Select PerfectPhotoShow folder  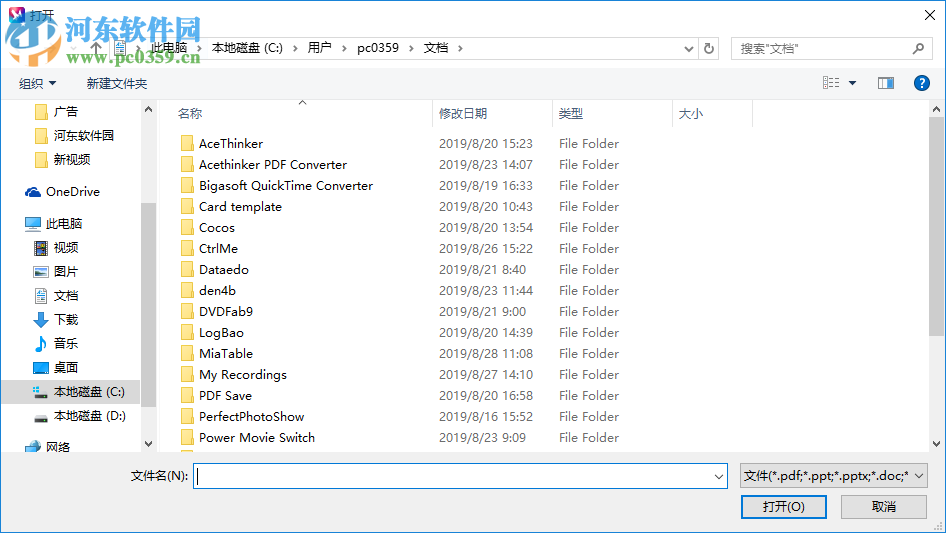252,417
